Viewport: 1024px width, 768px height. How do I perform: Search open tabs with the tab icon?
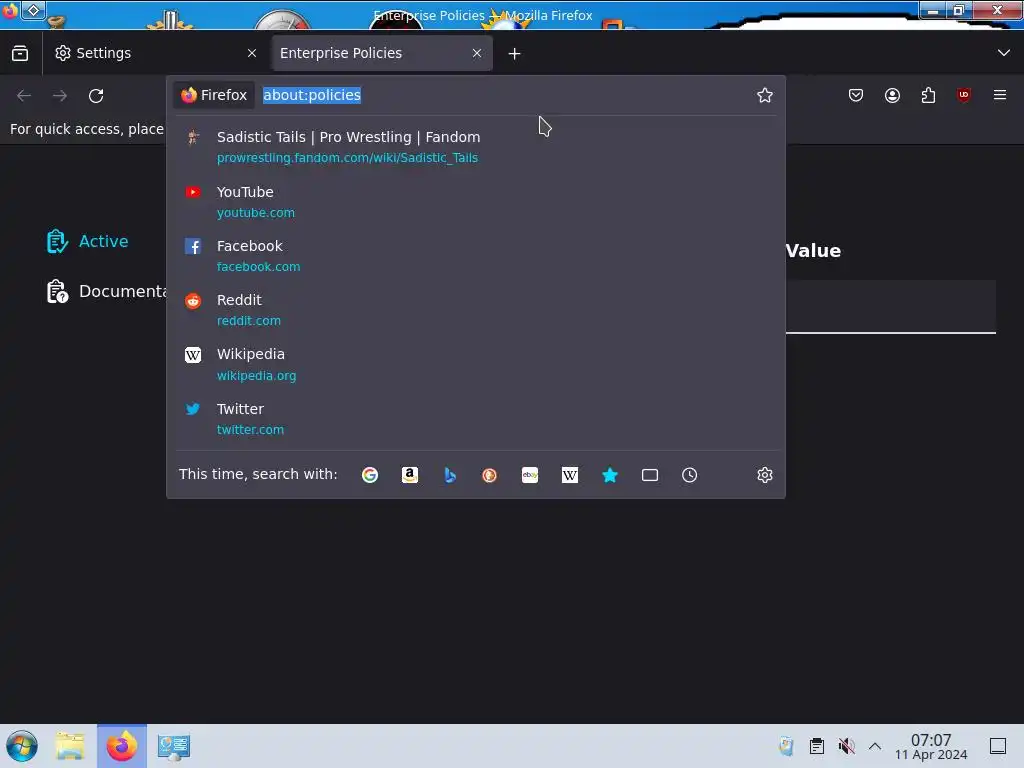[650, 475]
